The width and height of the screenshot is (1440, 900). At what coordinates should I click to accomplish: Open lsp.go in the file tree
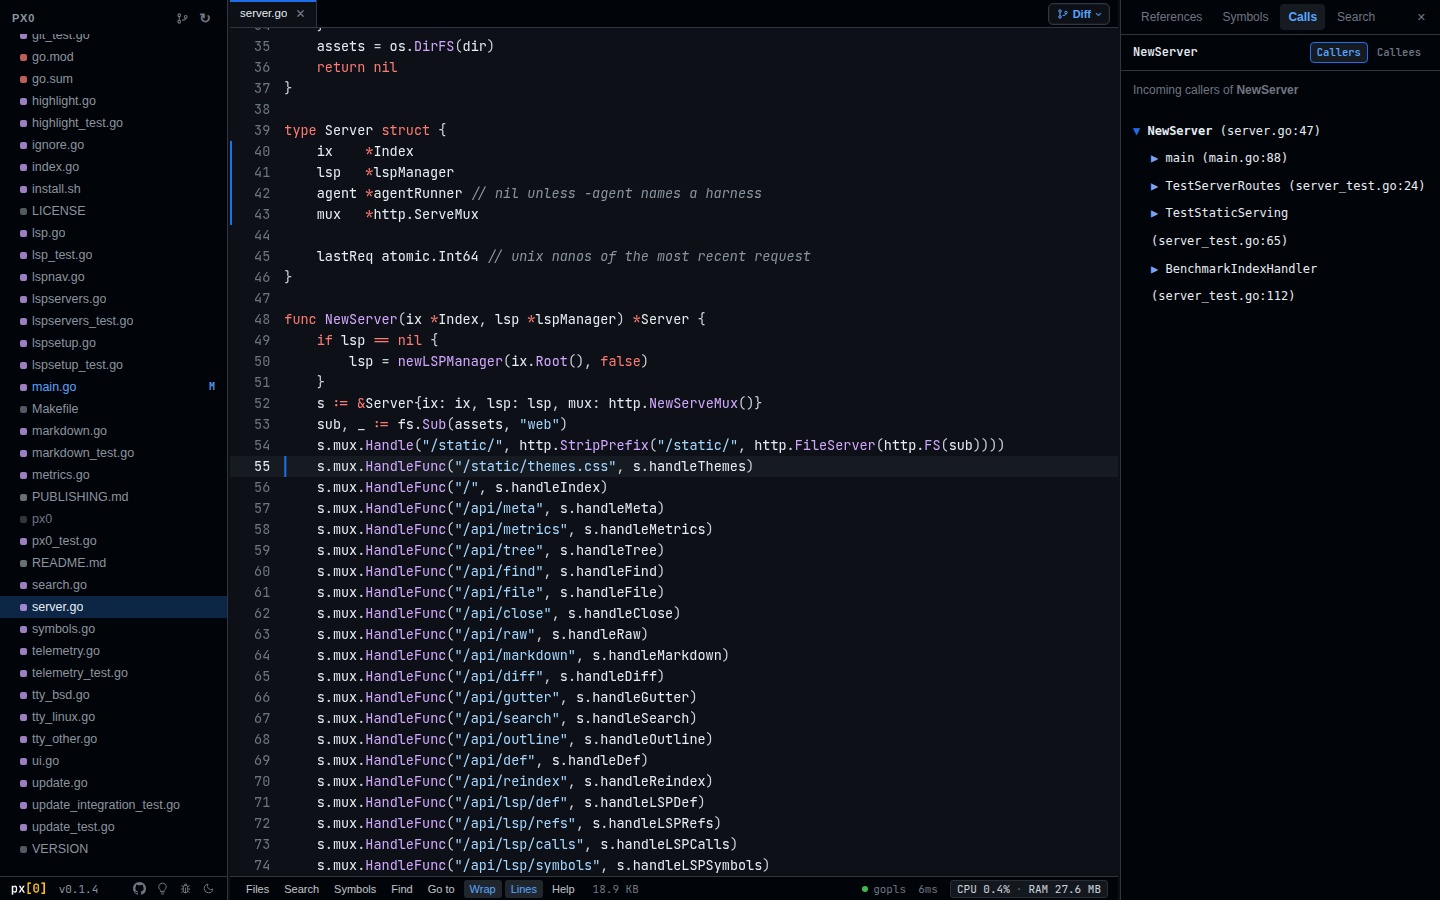pyautogui.click(x=113, y=233)
